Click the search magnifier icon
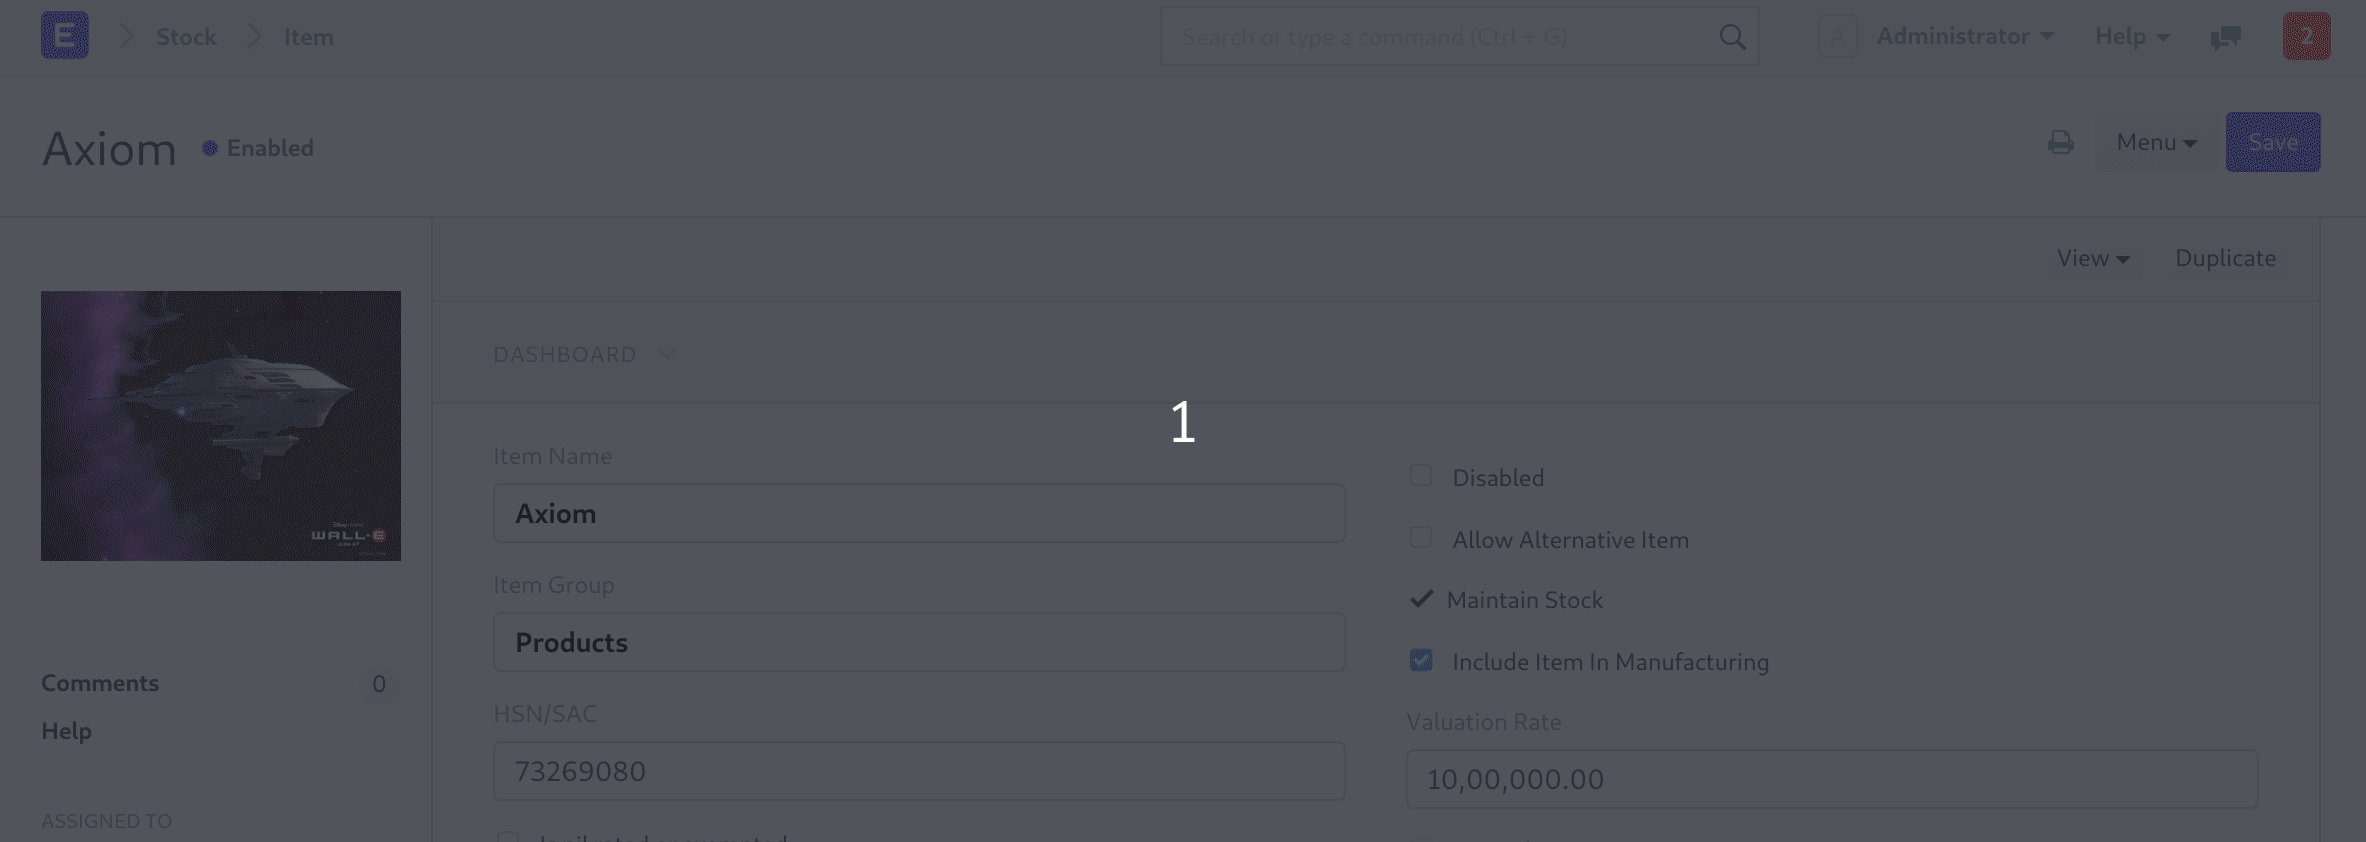 coord(1732,37)
